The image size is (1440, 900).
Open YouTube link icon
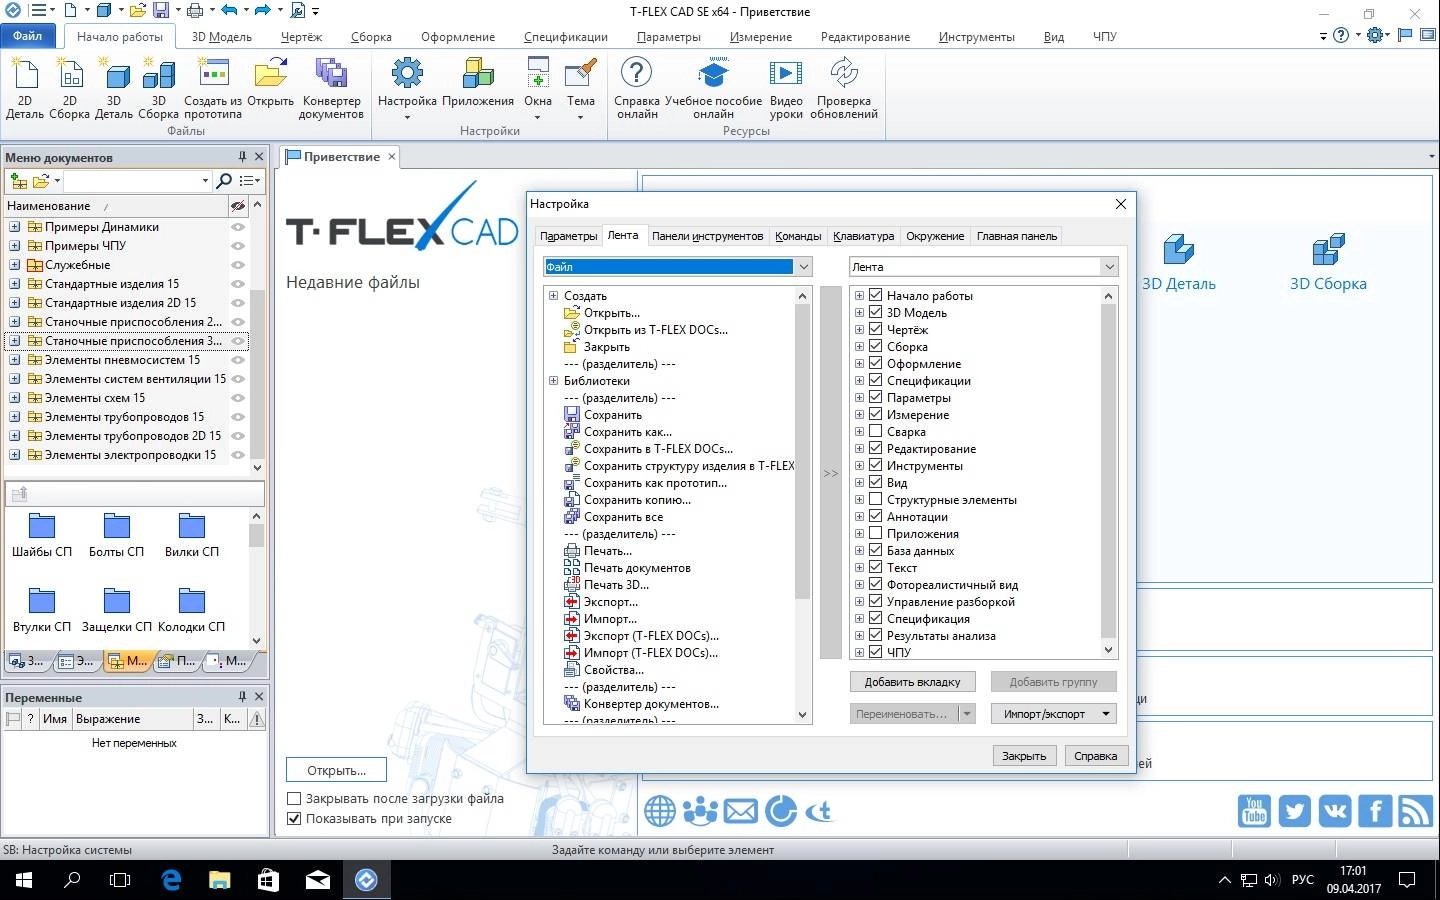1254,810
